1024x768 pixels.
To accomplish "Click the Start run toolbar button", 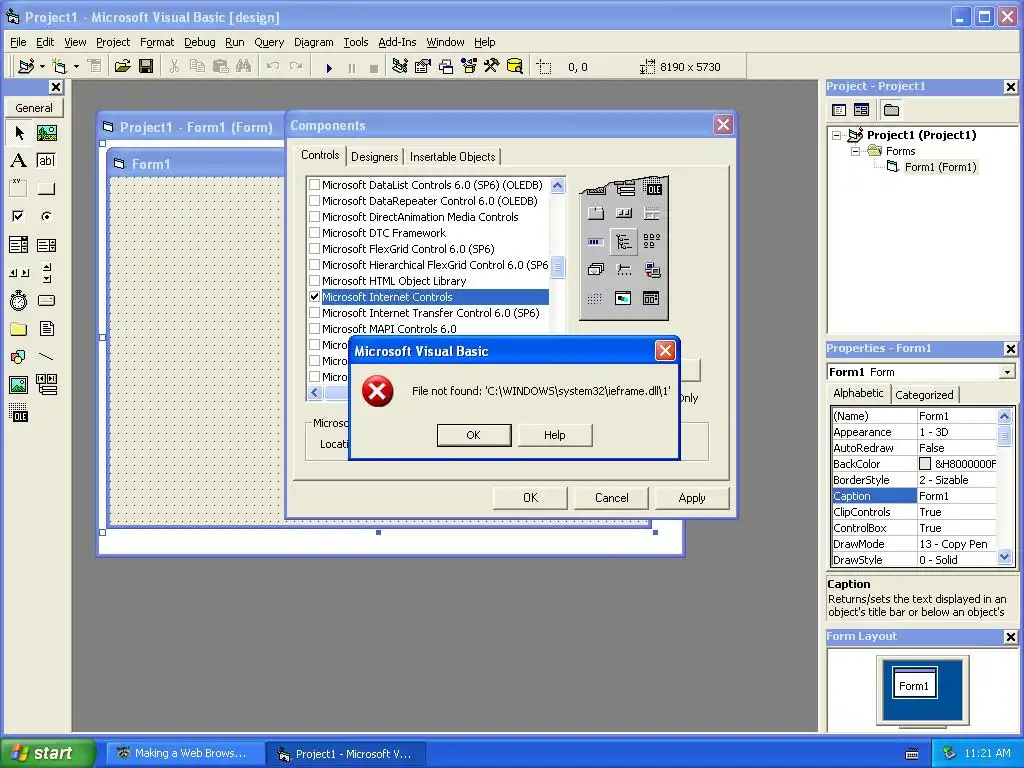I will point(329,67).
